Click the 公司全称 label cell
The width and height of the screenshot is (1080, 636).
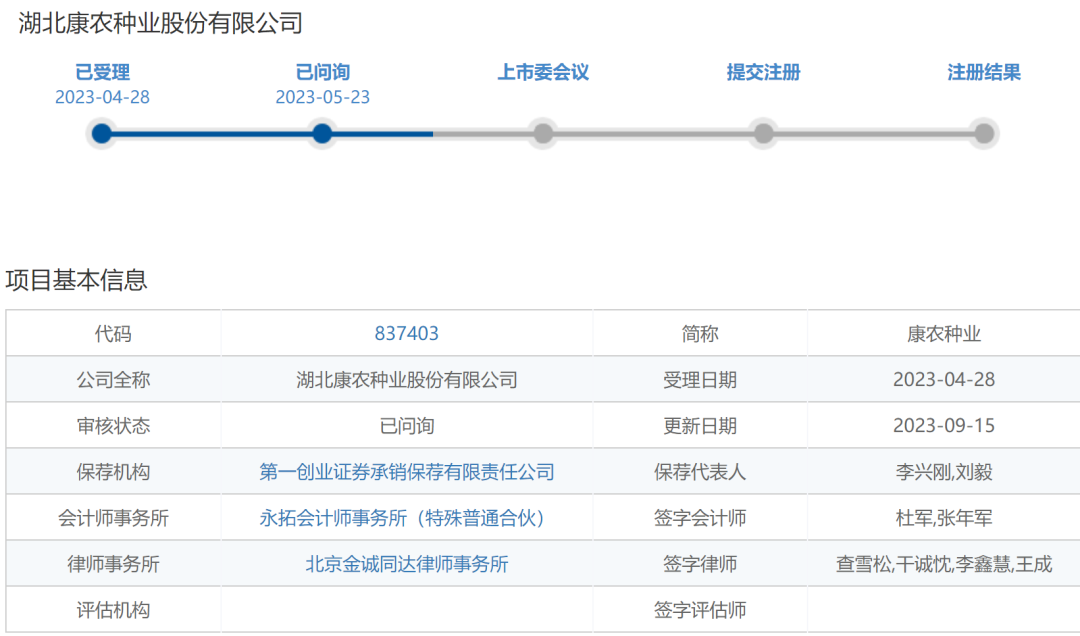coord(114,380)
